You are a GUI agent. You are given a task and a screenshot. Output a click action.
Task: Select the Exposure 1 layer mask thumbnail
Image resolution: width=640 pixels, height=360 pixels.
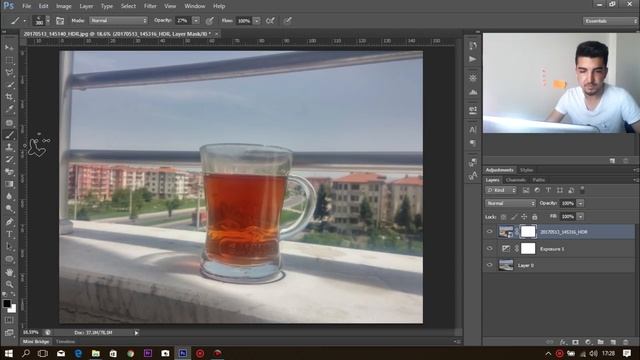click(528, 248)
